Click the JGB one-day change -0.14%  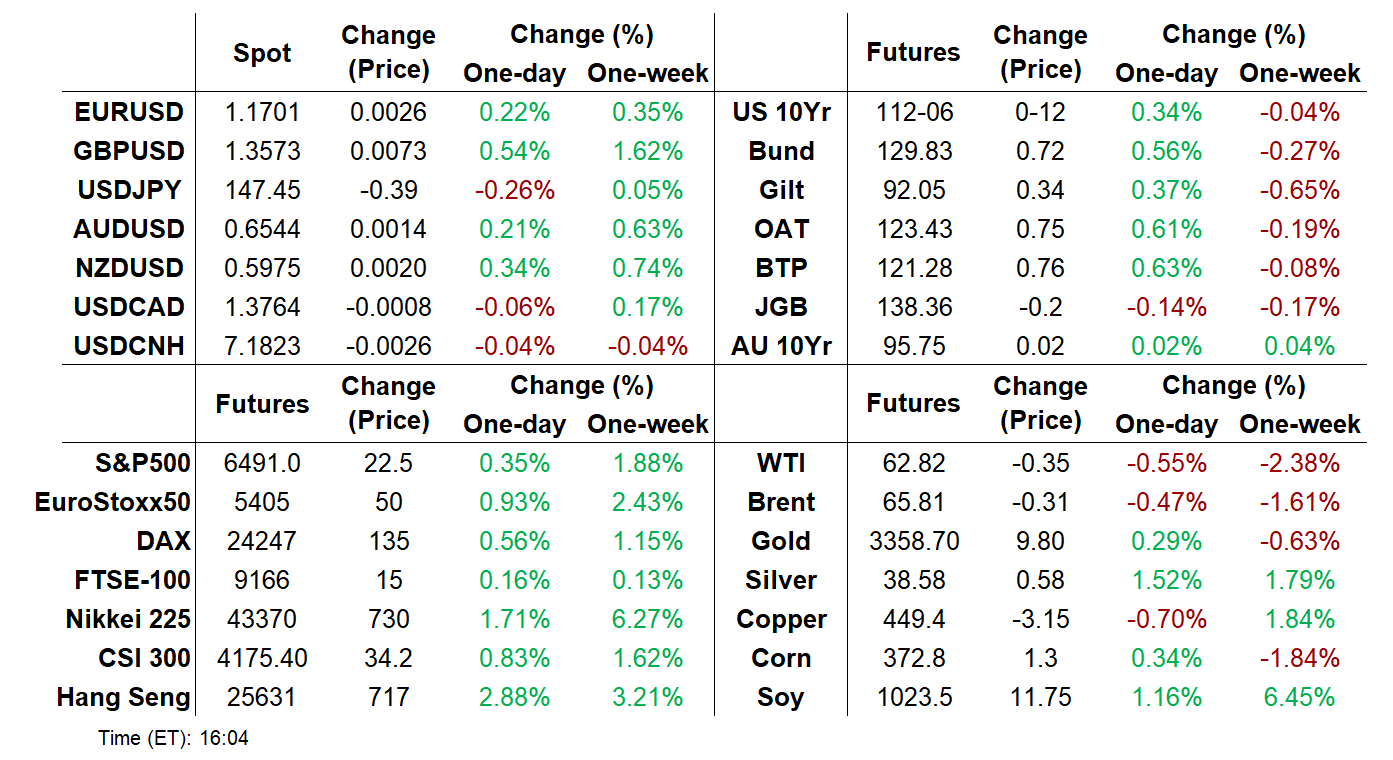(1166, 307)
